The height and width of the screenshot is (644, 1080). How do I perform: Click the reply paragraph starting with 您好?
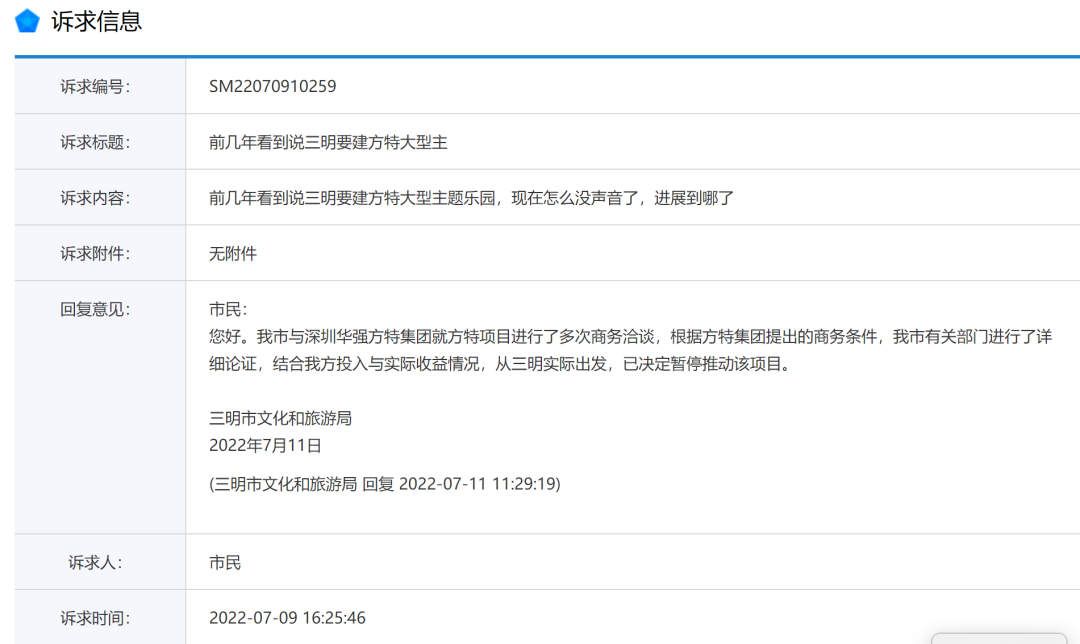[x=630, y=350]
